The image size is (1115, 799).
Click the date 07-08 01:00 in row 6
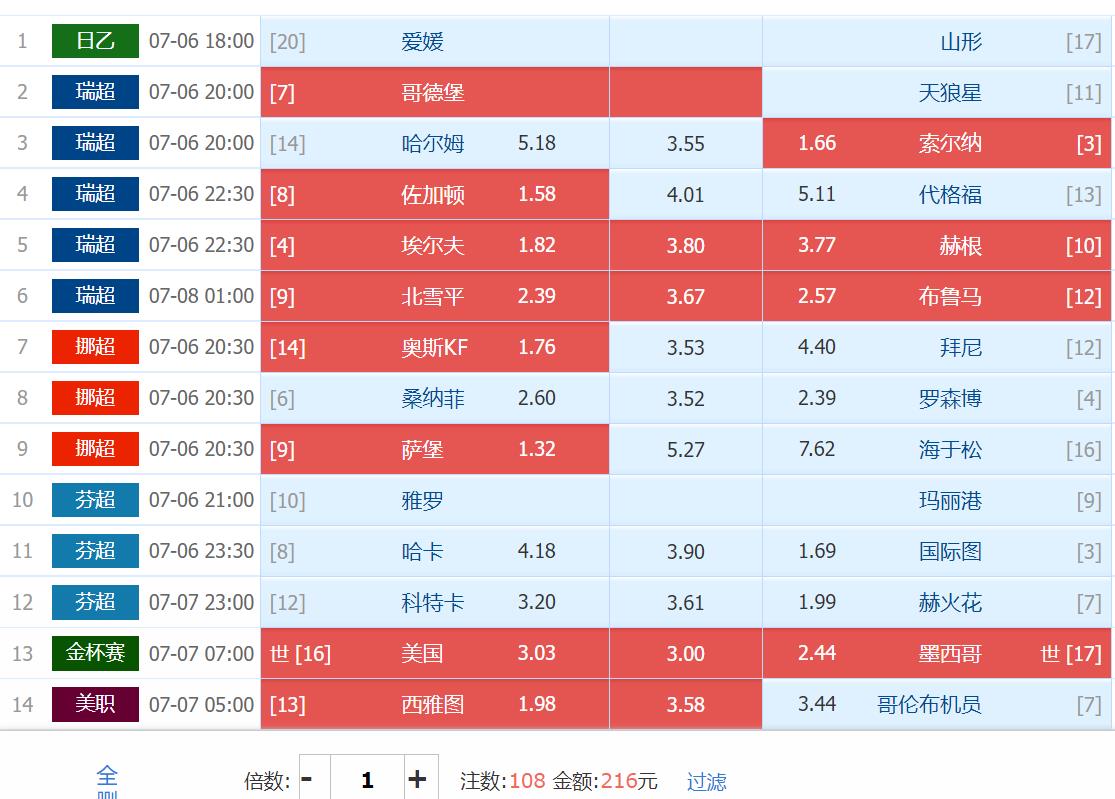pos(201,296)
